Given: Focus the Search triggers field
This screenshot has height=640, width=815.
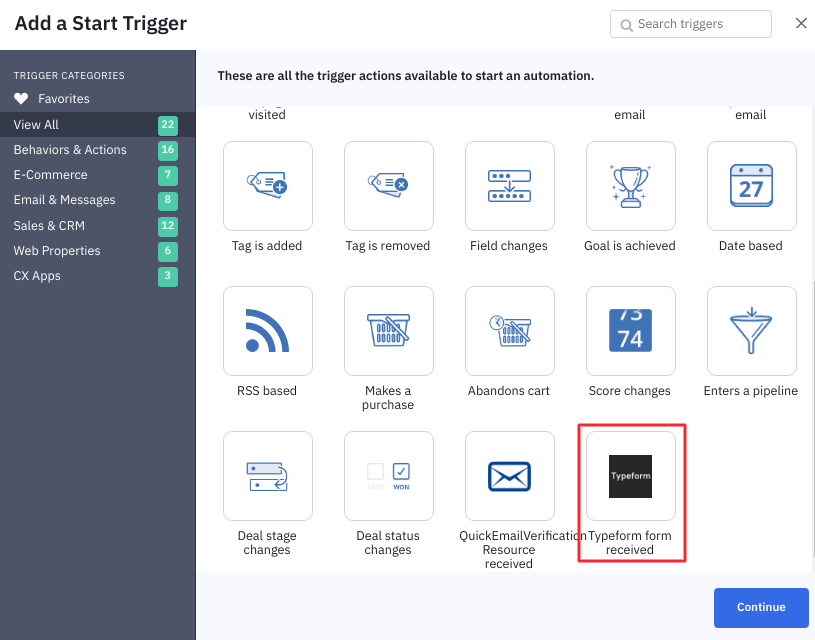Looking at the screenshot, I should [x=691, y=24].
